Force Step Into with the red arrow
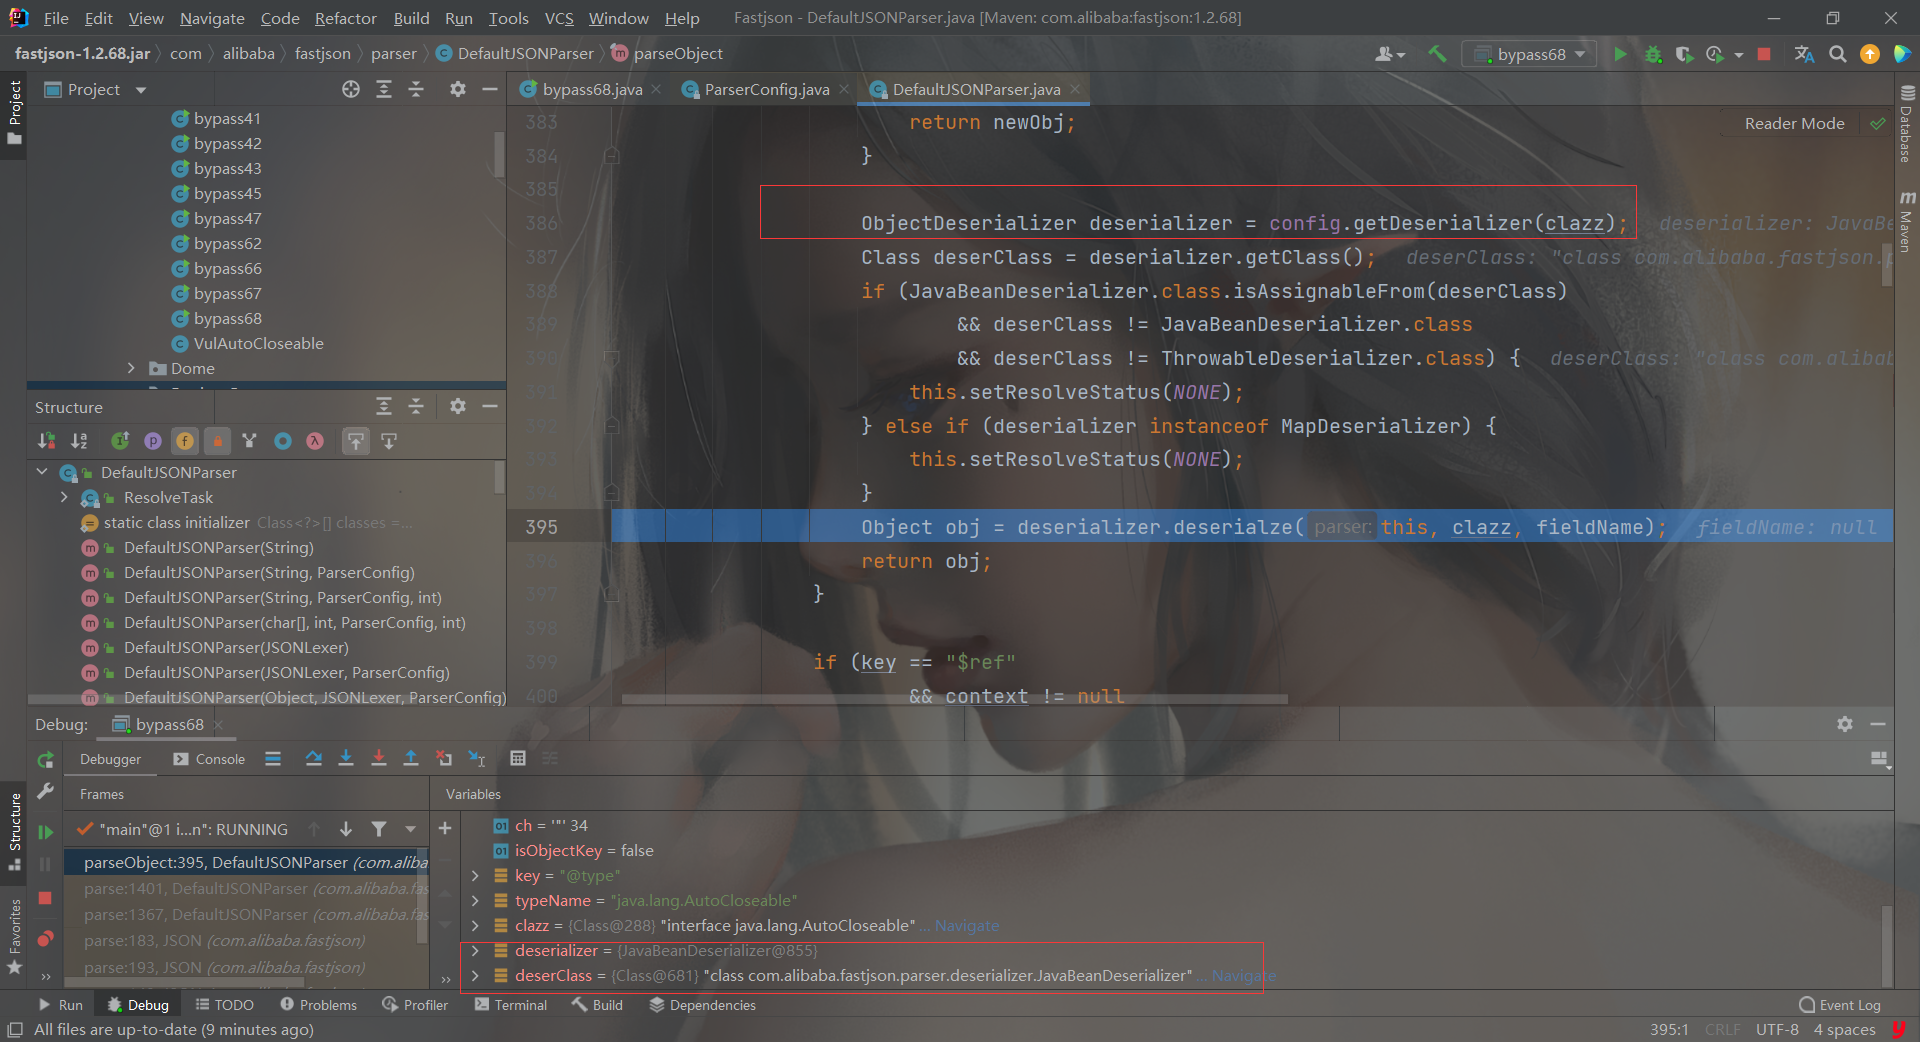This screenshot has height=1042, width=1920. click(x=378, y=759)
